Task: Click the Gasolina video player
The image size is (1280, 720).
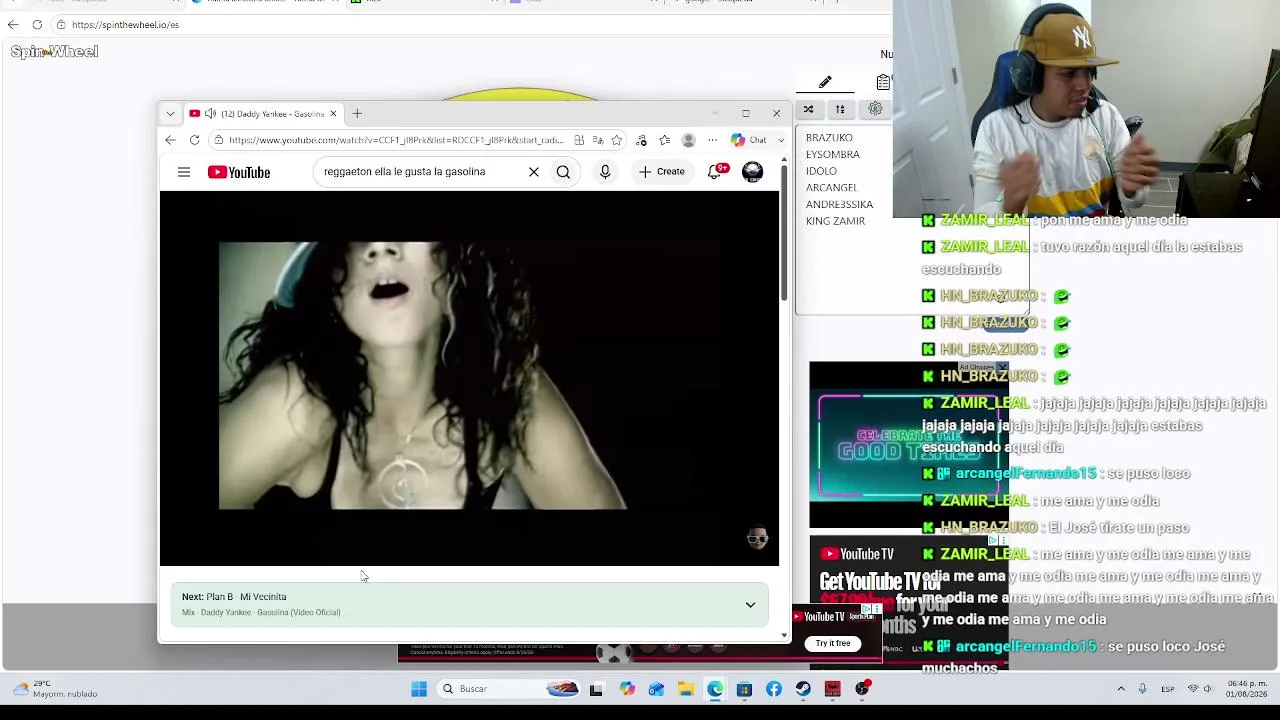Action: click(x=469, y=378)
